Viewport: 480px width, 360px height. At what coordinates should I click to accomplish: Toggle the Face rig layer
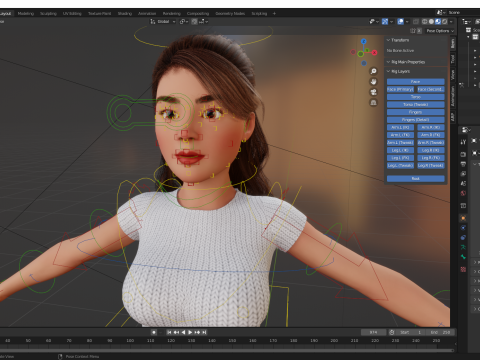pyautogui.click(x=416, y=82)
